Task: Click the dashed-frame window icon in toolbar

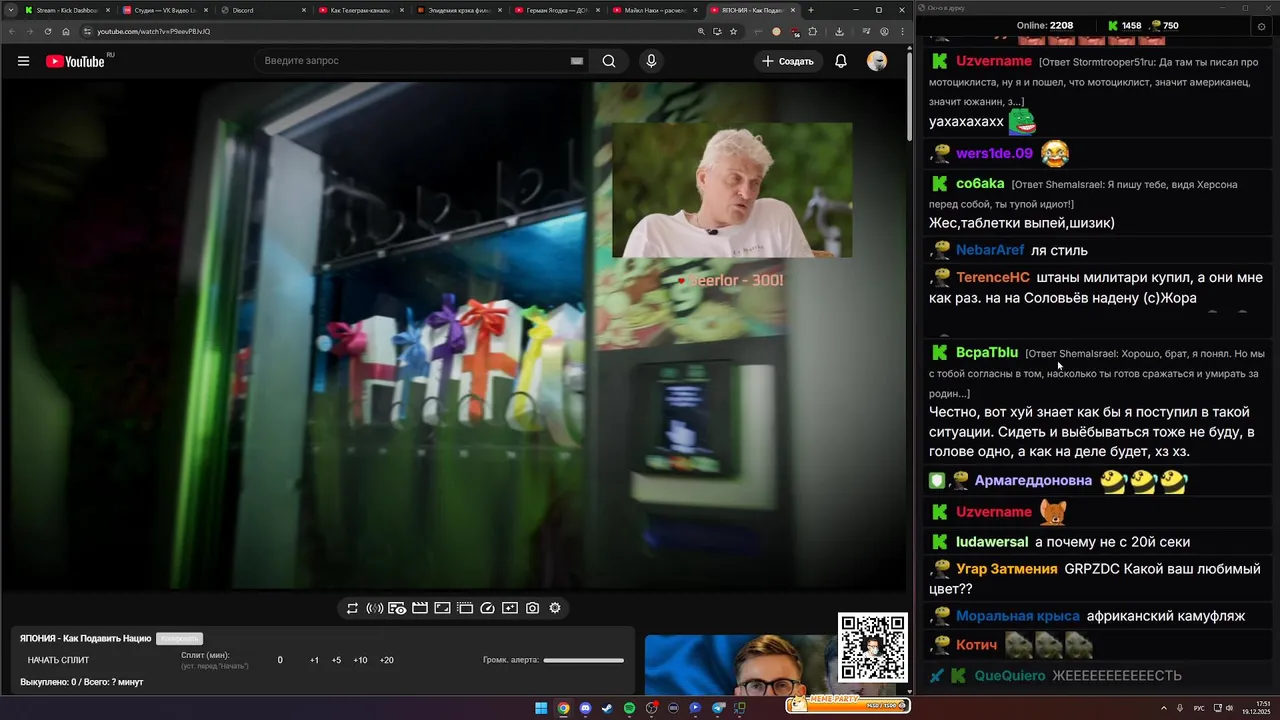Action: [465, 608]
